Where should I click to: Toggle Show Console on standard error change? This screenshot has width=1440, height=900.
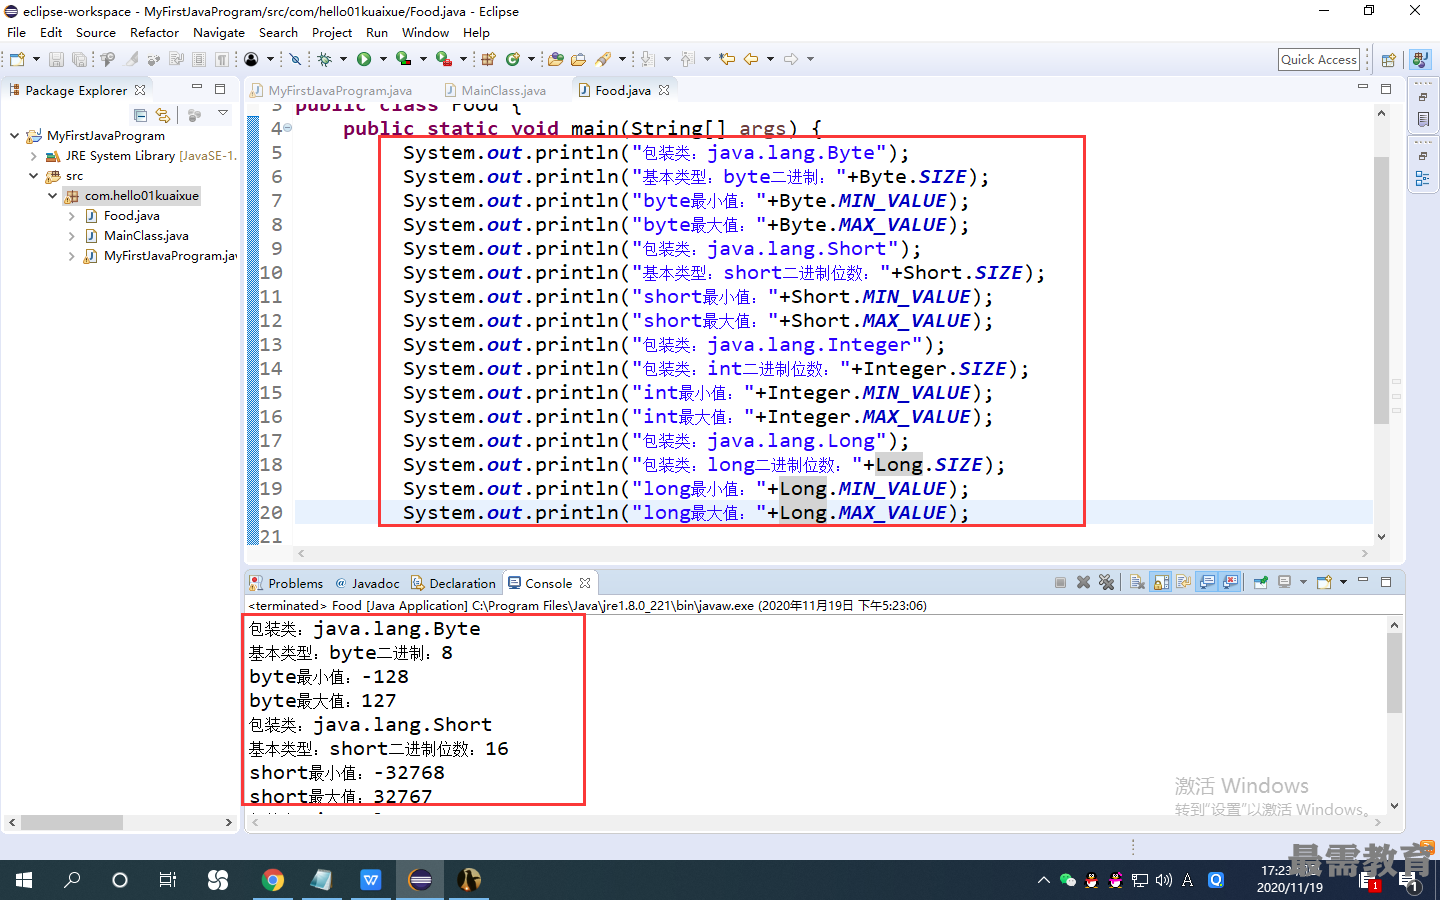(x=1230, y=582)
